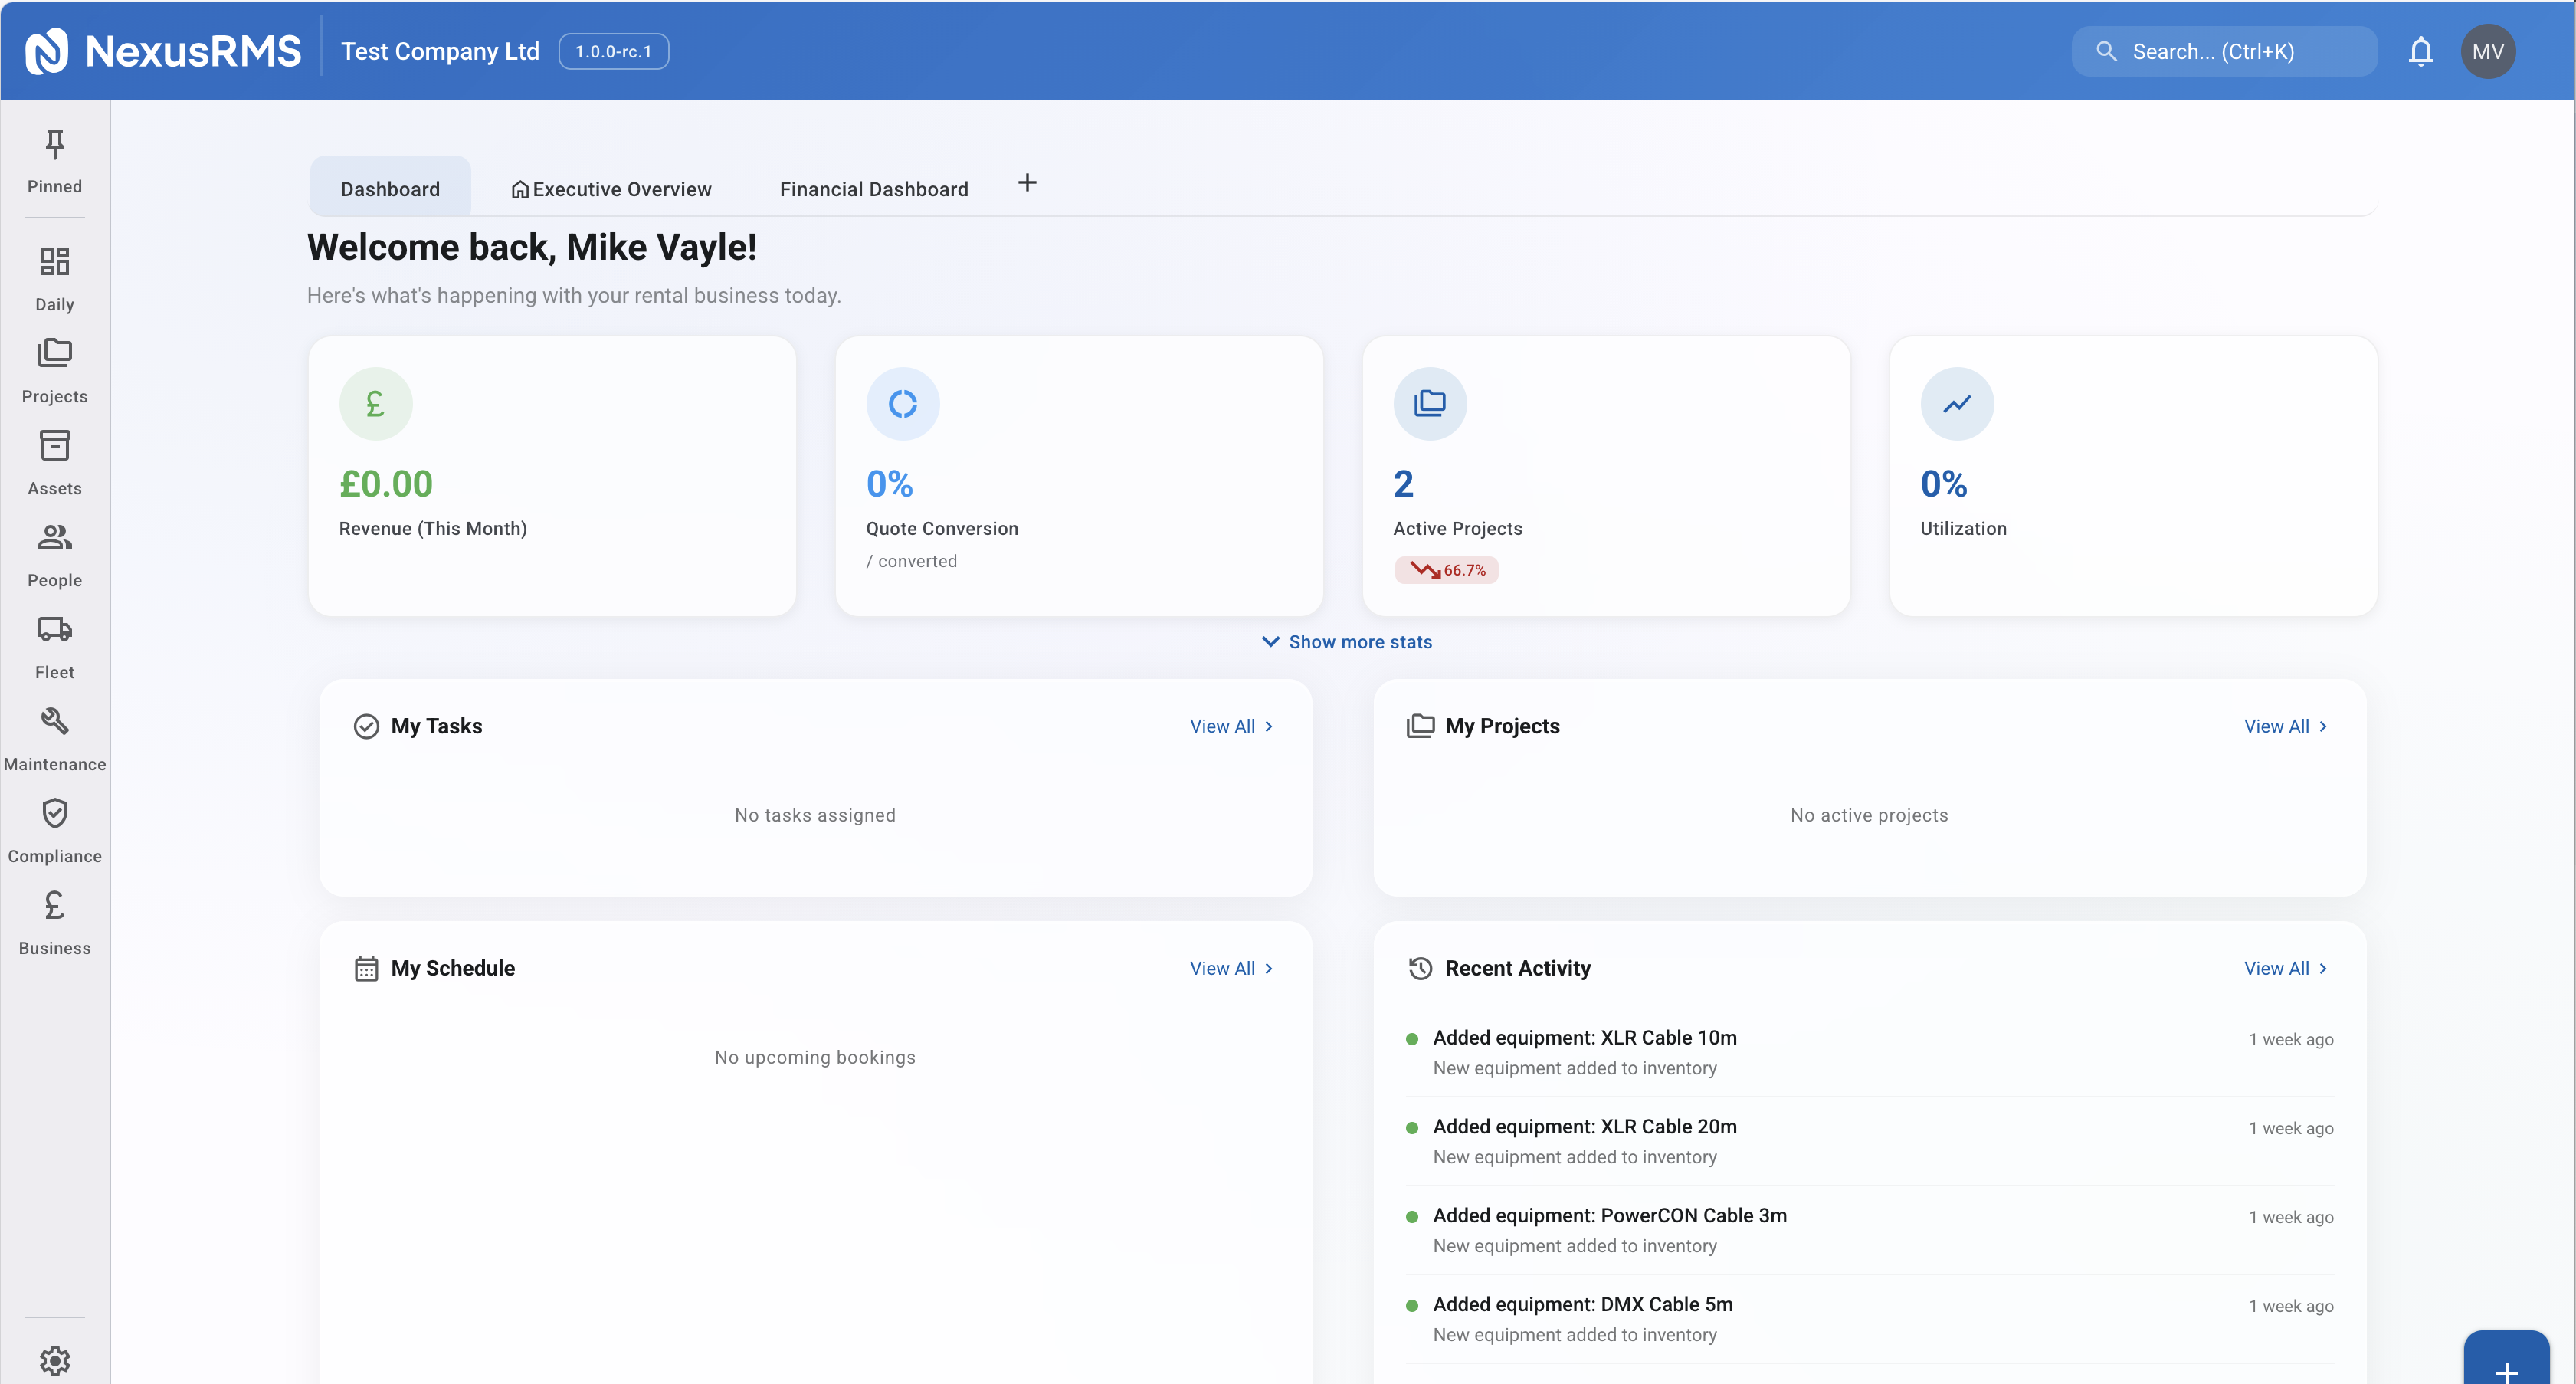Screen dimensions: 2576x1384
Task: Click the 66.7% decline indicator on Active Projects
Action: click(1446, 569)
